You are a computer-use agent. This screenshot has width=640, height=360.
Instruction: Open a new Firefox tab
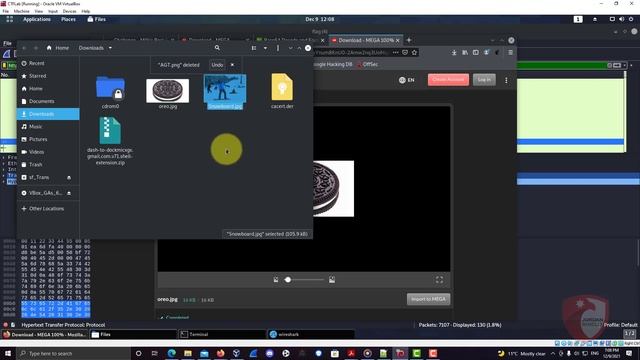click(409, 40)
